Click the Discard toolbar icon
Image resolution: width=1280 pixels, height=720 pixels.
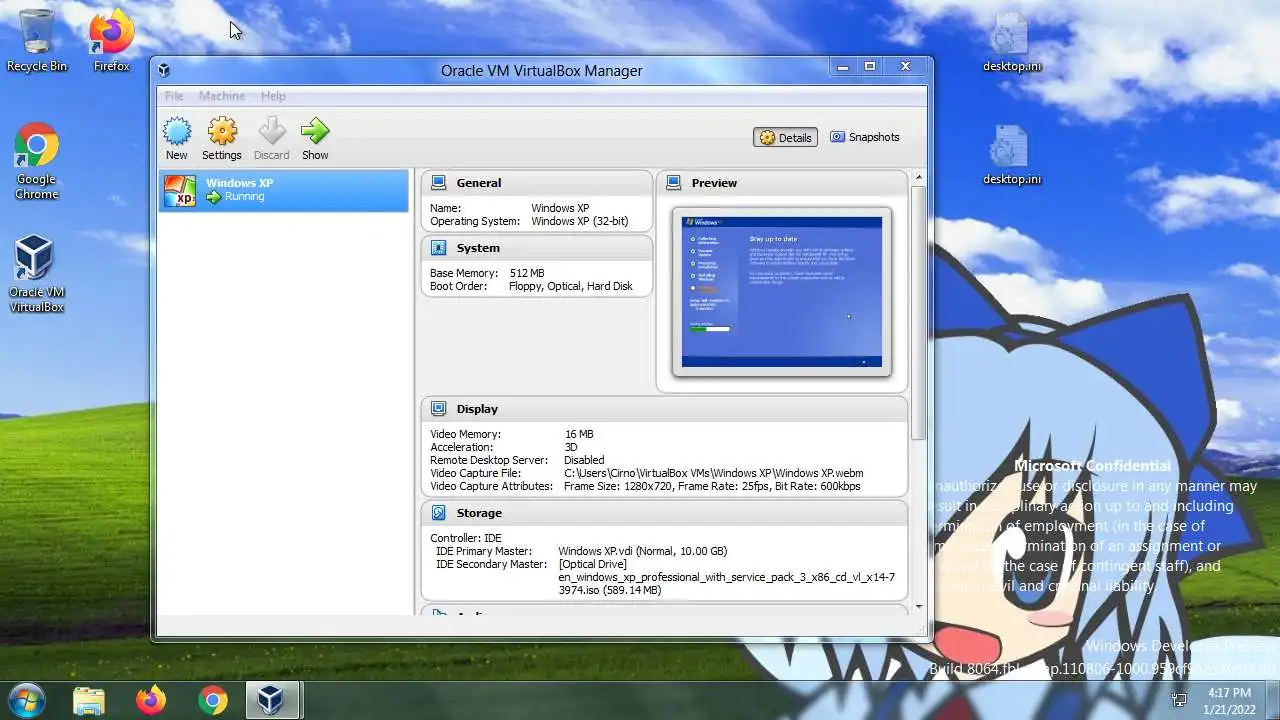271,131
